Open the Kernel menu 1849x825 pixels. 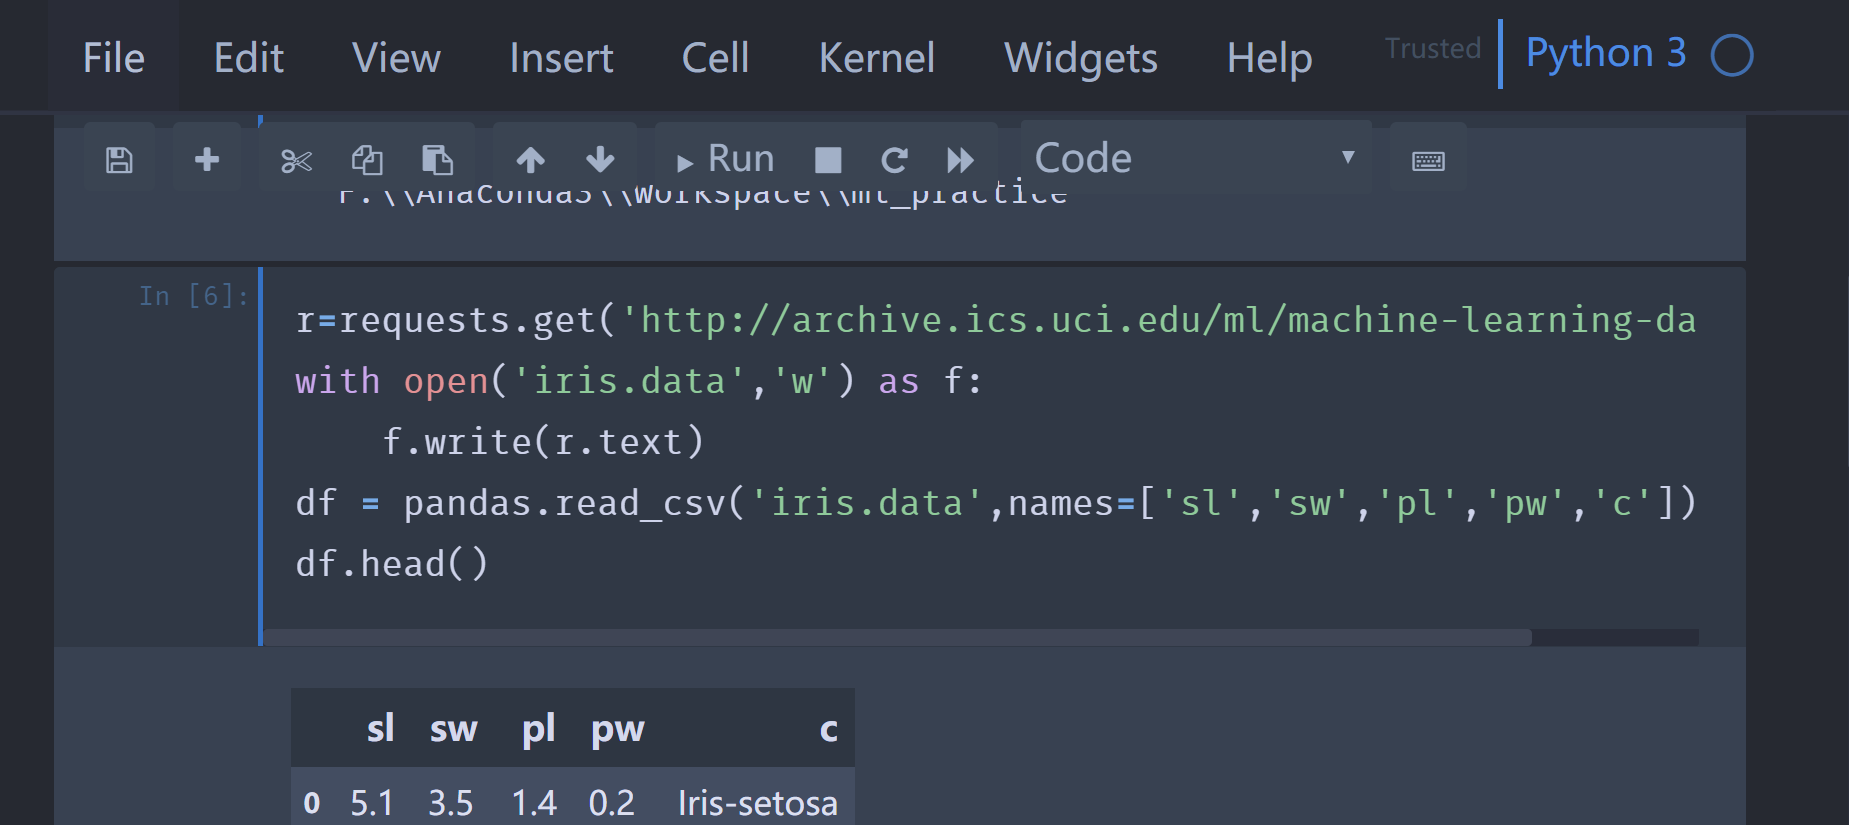(877, 57)
